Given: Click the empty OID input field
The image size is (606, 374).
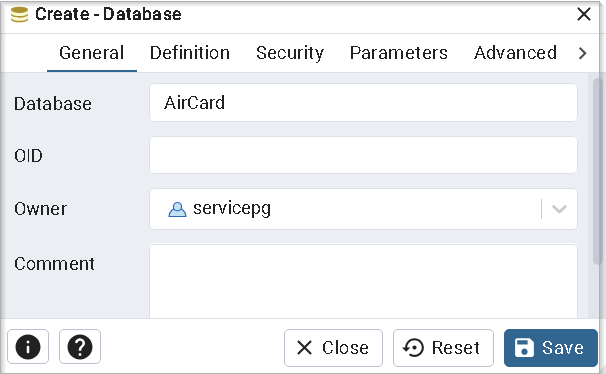Looking at the screenshot, I should pyautogui.click(x=363, y=155).
